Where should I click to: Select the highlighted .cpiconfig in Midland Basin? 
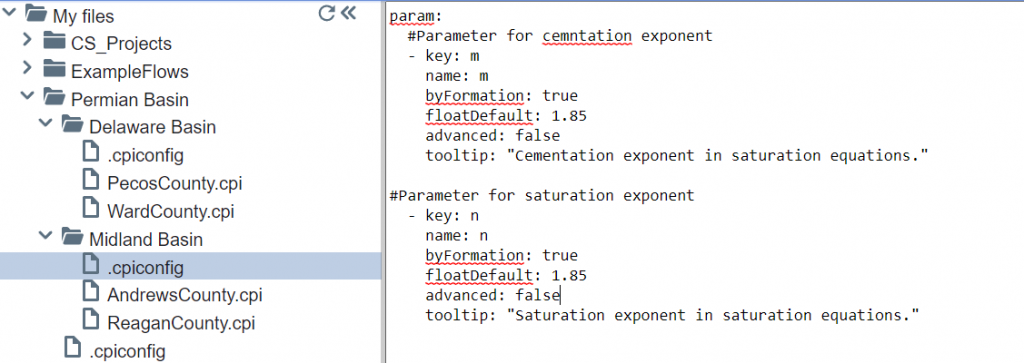(190, 267)
